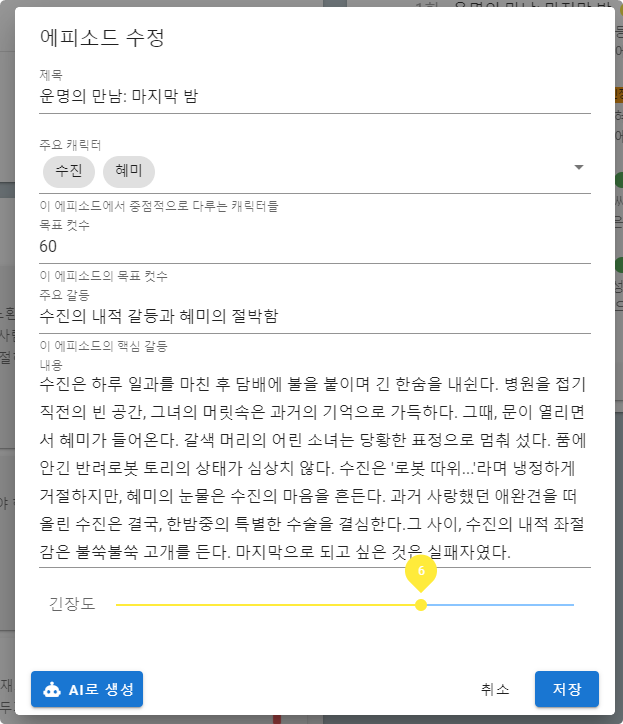Click into the 주요 갈등 text field
The width and height of the screenshot is (623, 724).
tap(315, 316)
